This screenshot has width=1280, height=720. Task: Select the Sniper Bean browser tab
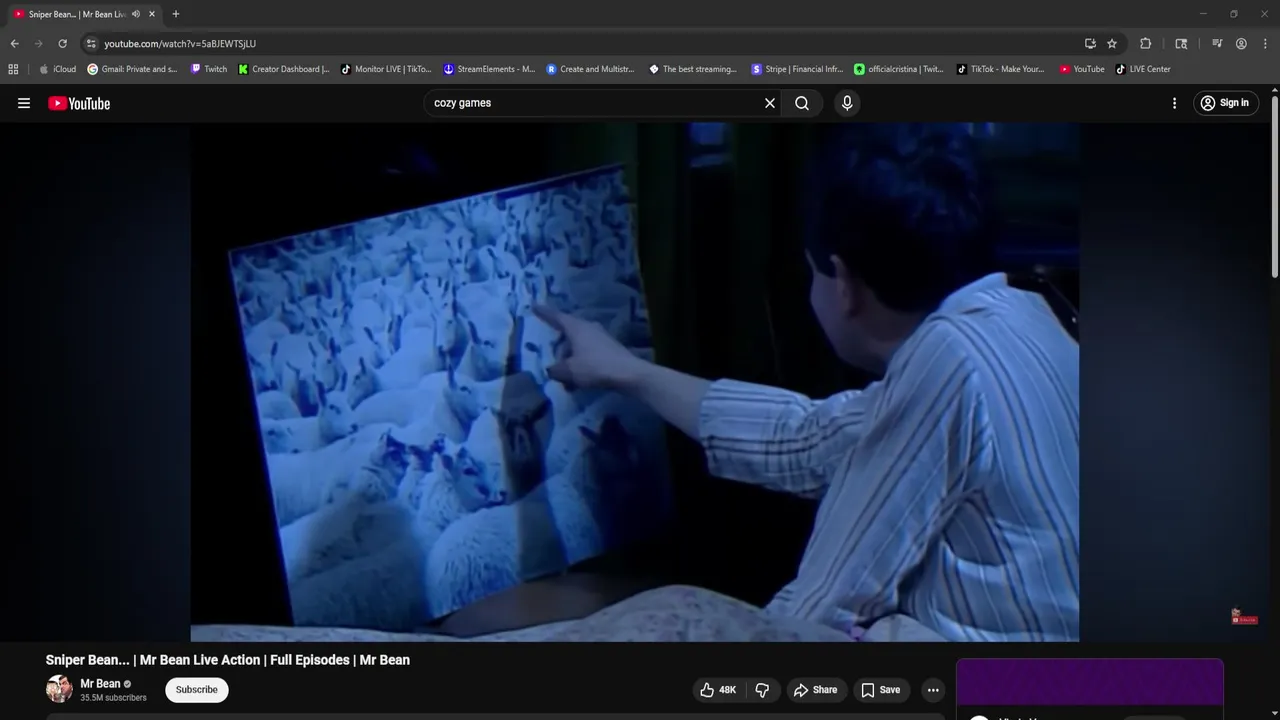pos(84,14)
